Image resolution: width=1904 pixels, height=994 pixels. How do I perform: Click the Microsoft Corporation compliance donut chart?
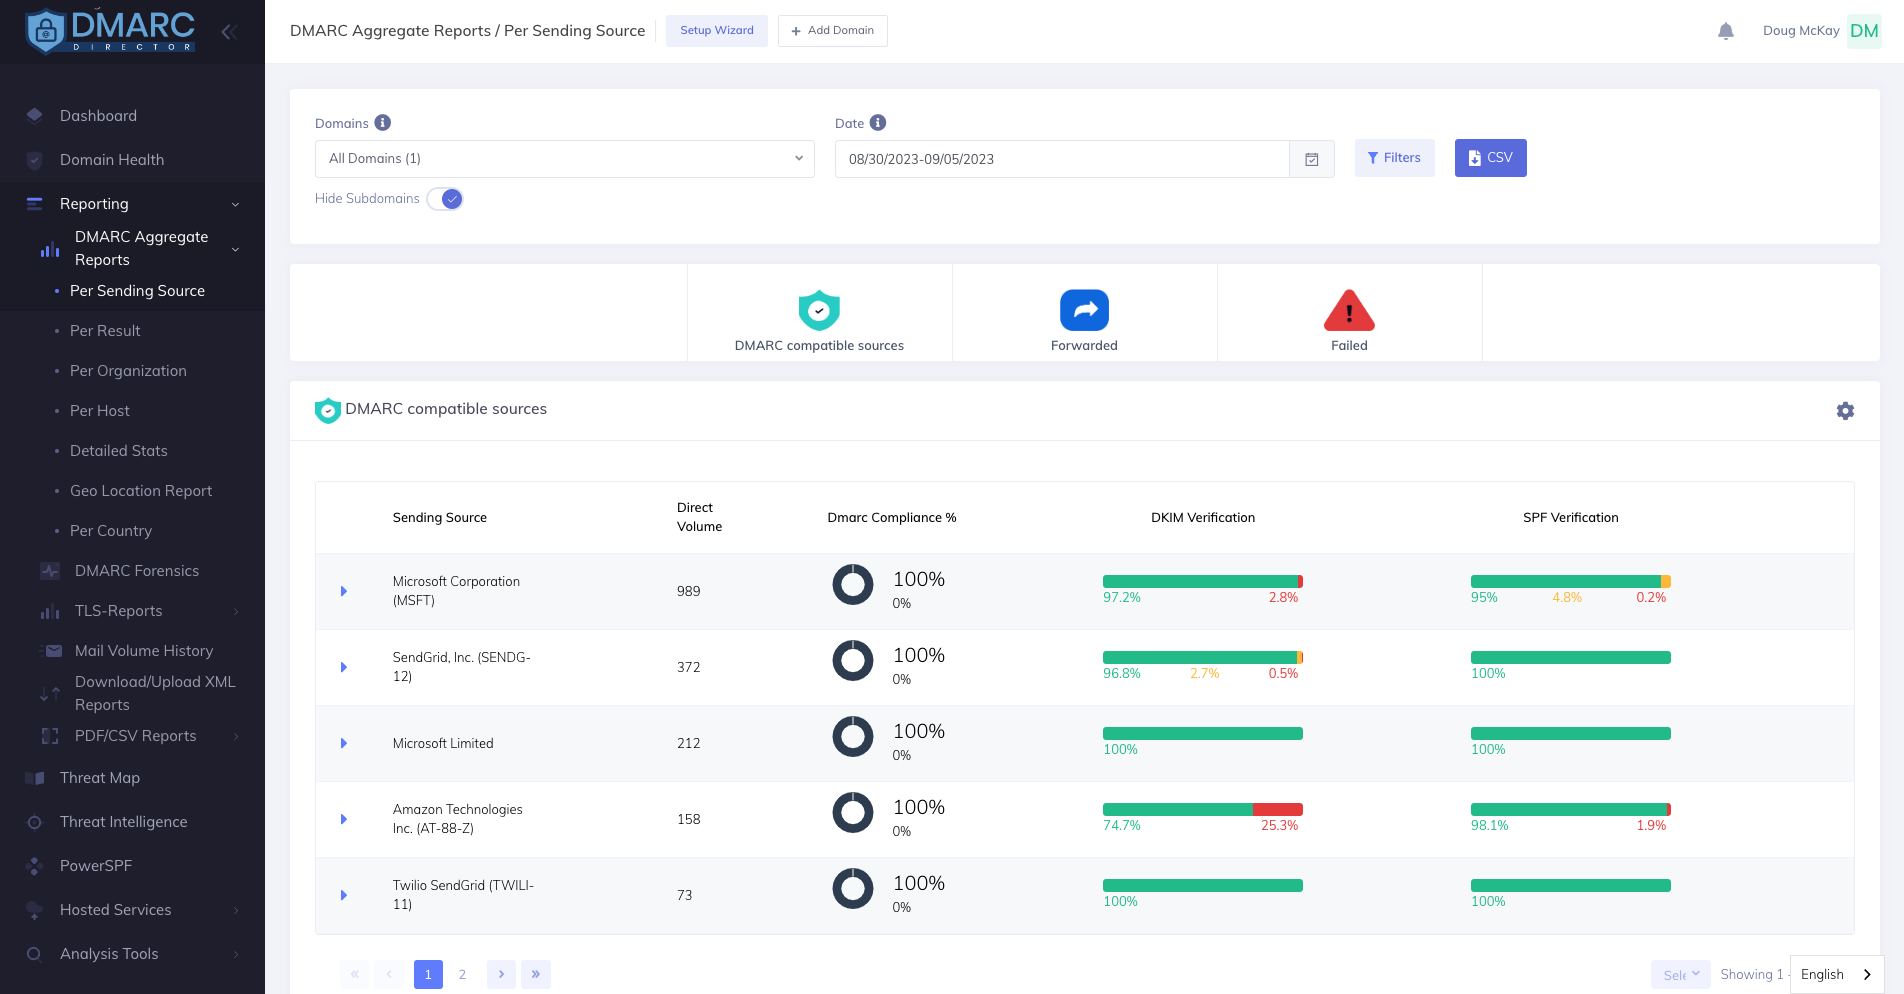[x=853, y=584]
